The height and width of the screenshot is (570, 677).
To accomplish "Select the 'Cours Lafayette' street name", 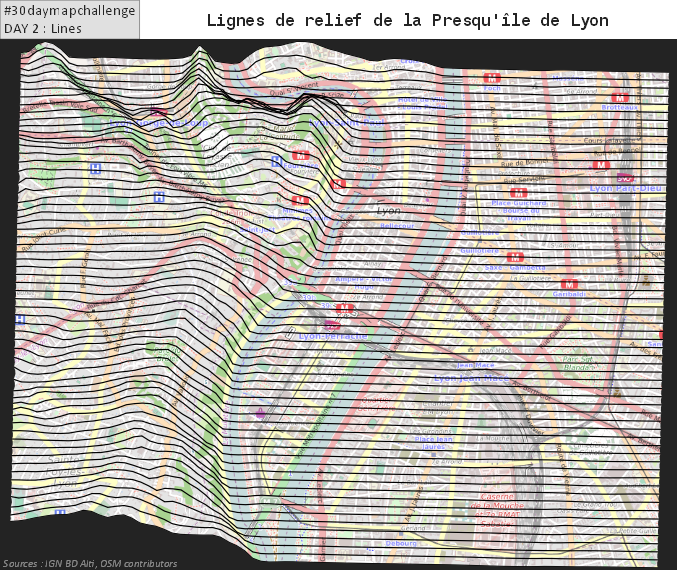I will coord(611,140).
